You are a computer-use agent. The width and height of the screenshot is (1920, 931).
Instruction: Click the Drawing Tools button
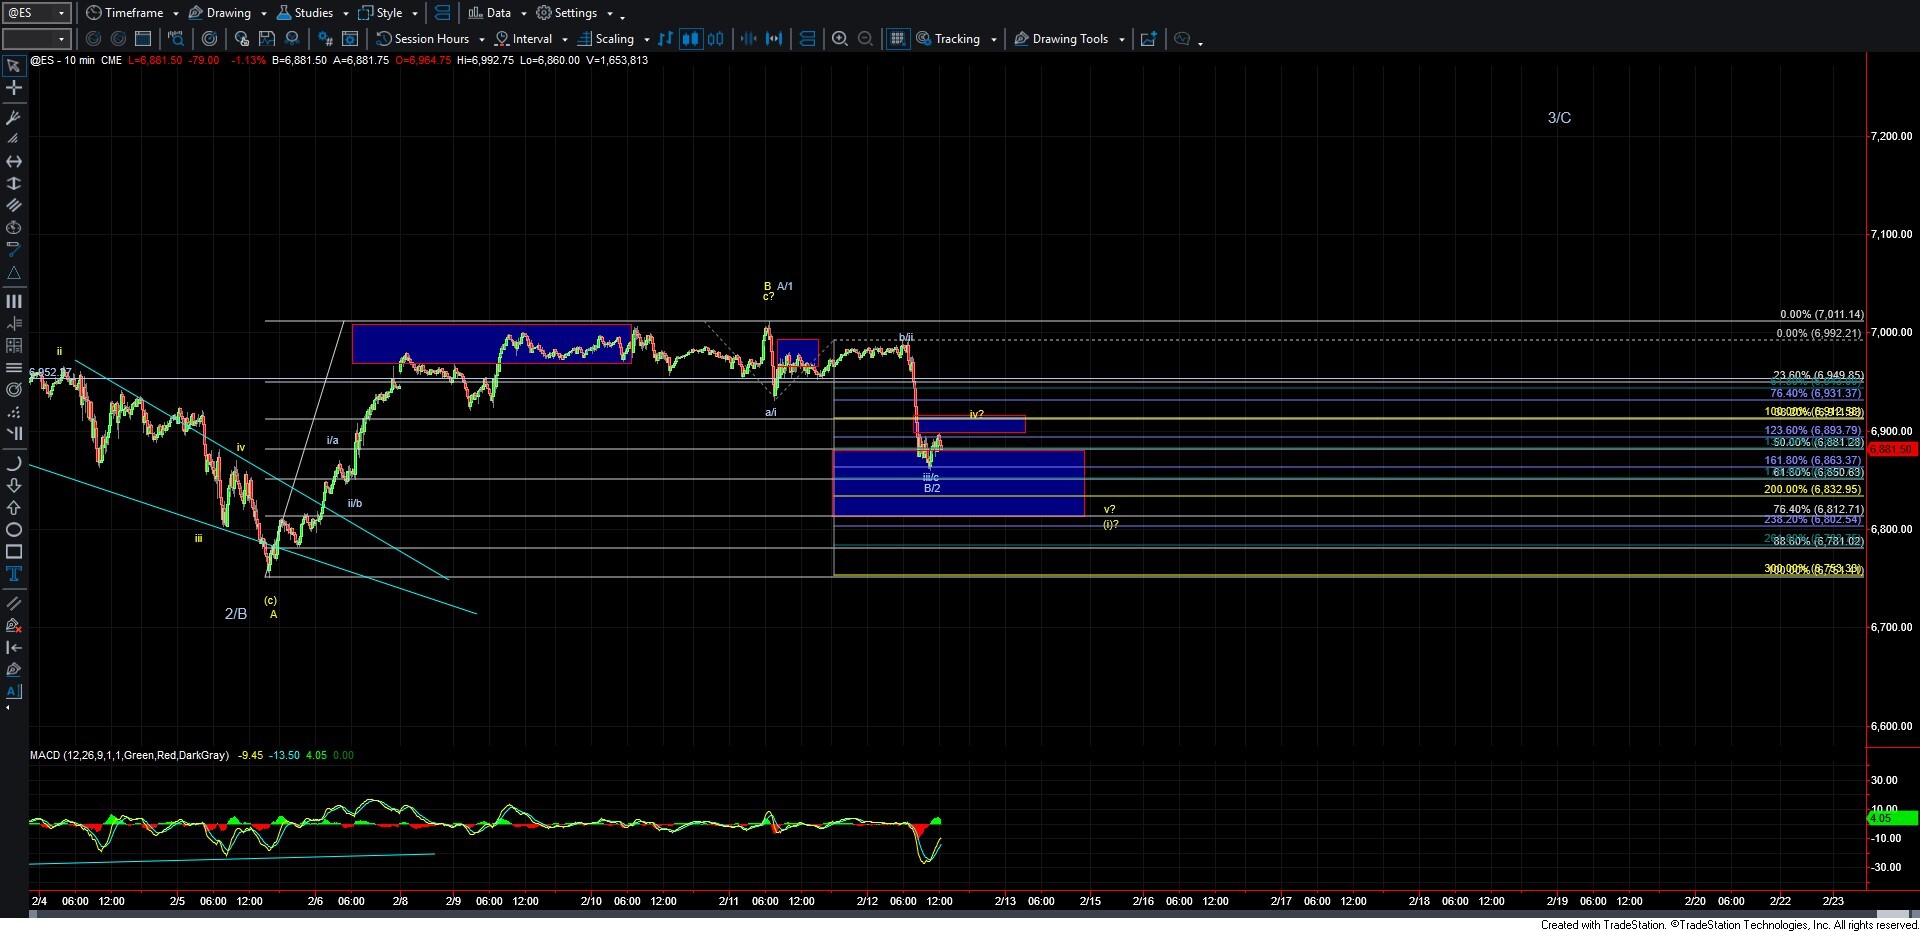coord(1069,39)
